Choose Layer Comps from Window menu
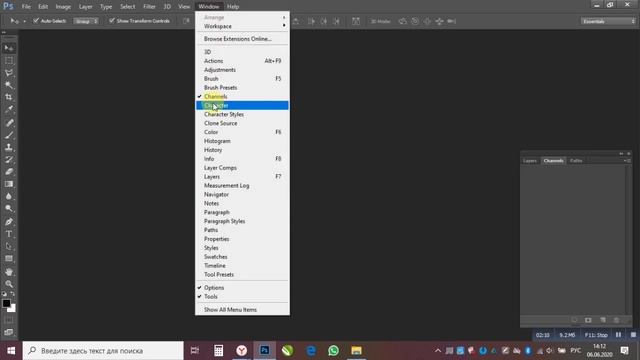The image size is (640, 360). [x=242, y=168]
